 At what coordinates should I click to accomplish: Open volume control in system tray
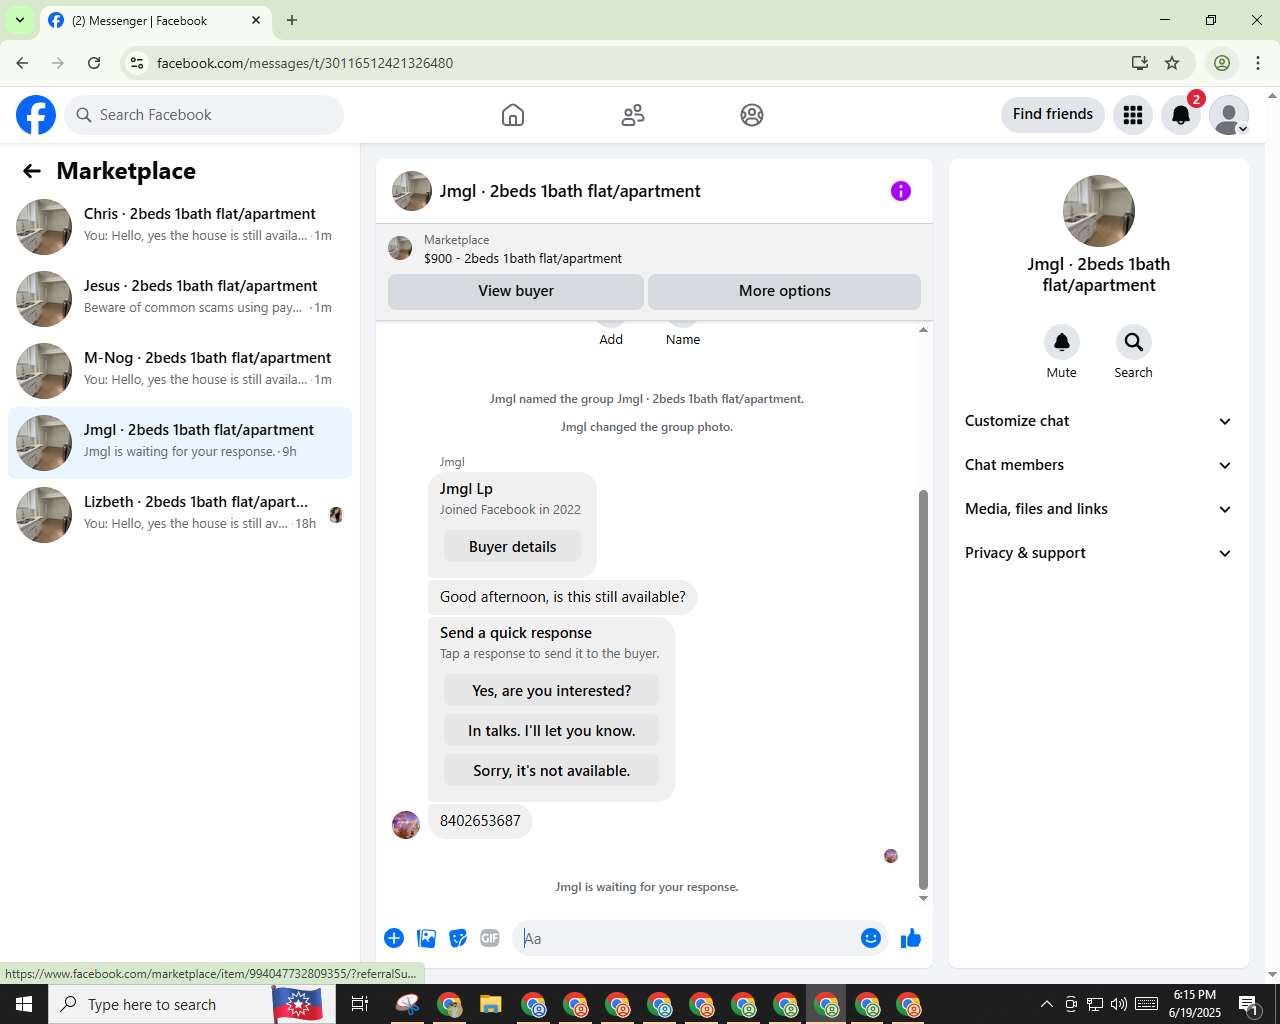1119,1004
